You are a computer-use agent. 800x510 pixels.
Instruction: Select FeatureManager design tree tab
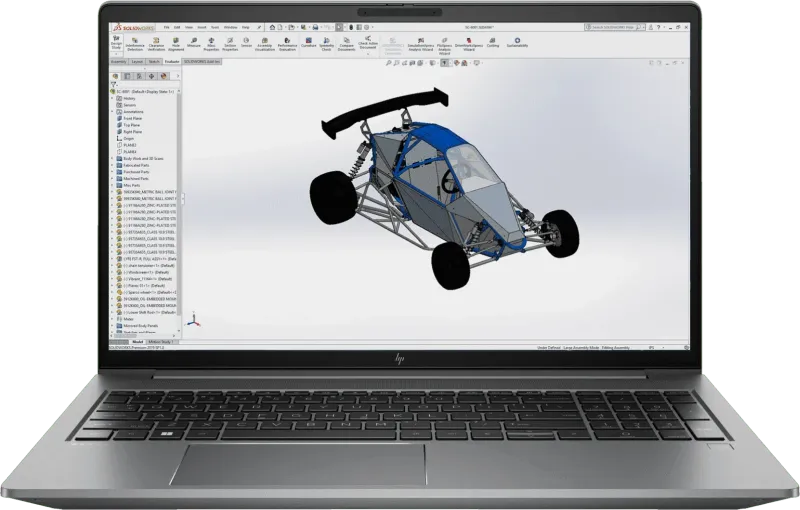[115, 76]
